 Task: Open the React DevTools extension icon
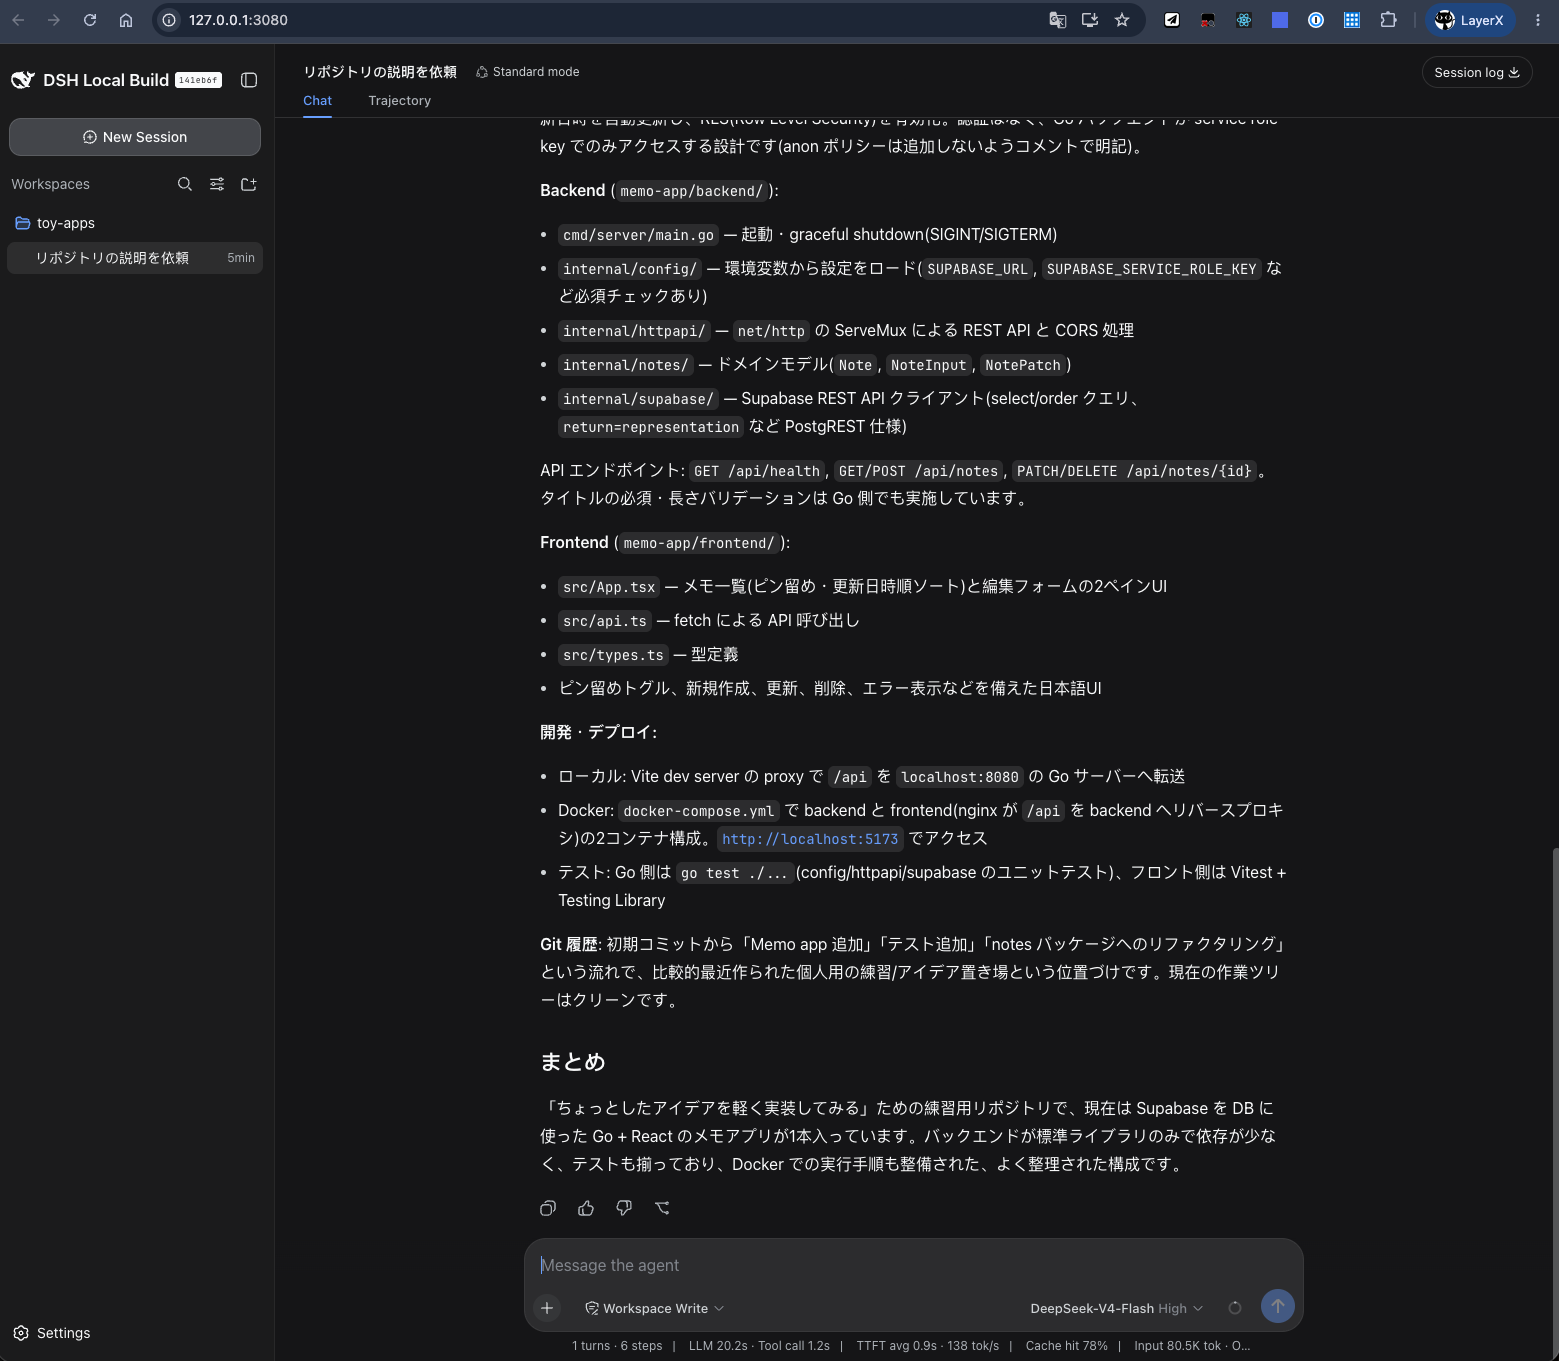click(x=1244, y=20)
